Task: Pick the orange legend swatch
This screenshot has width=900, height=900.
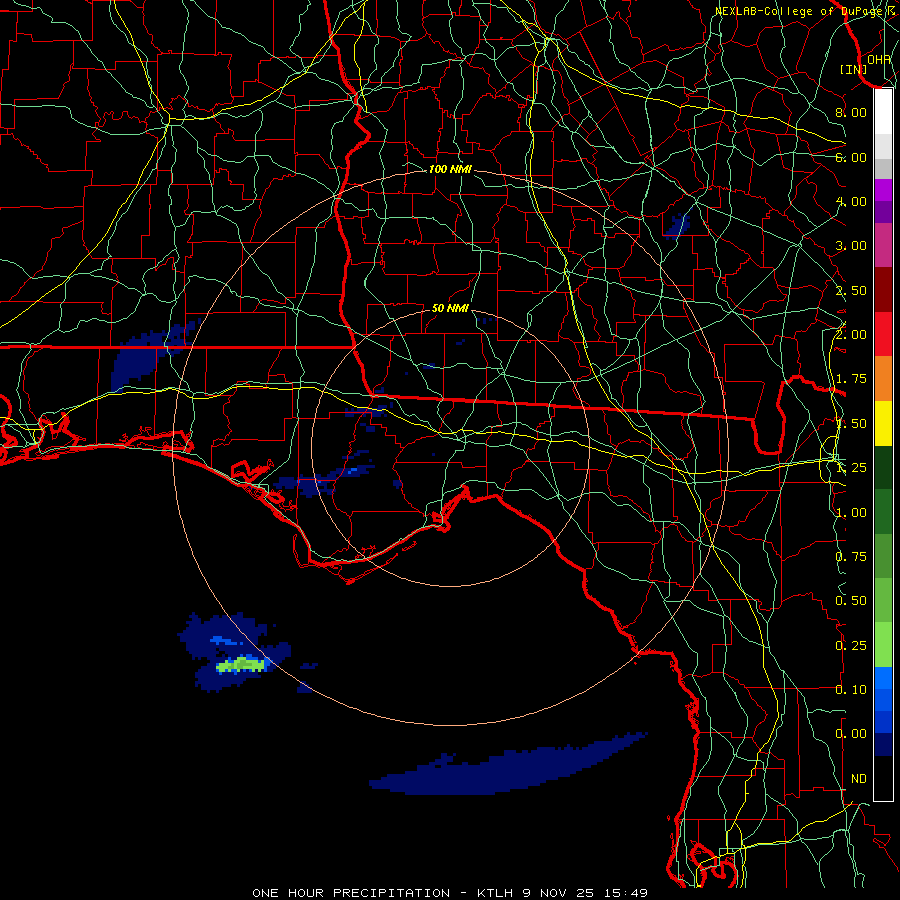Action: pyautogui.click(x=883, y=379)
